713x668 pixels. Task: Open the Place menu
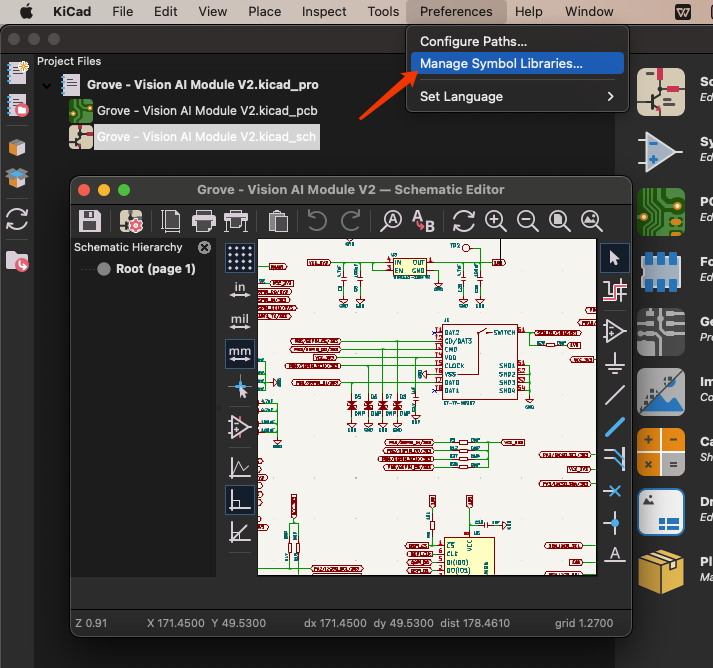tap(265, 11)
